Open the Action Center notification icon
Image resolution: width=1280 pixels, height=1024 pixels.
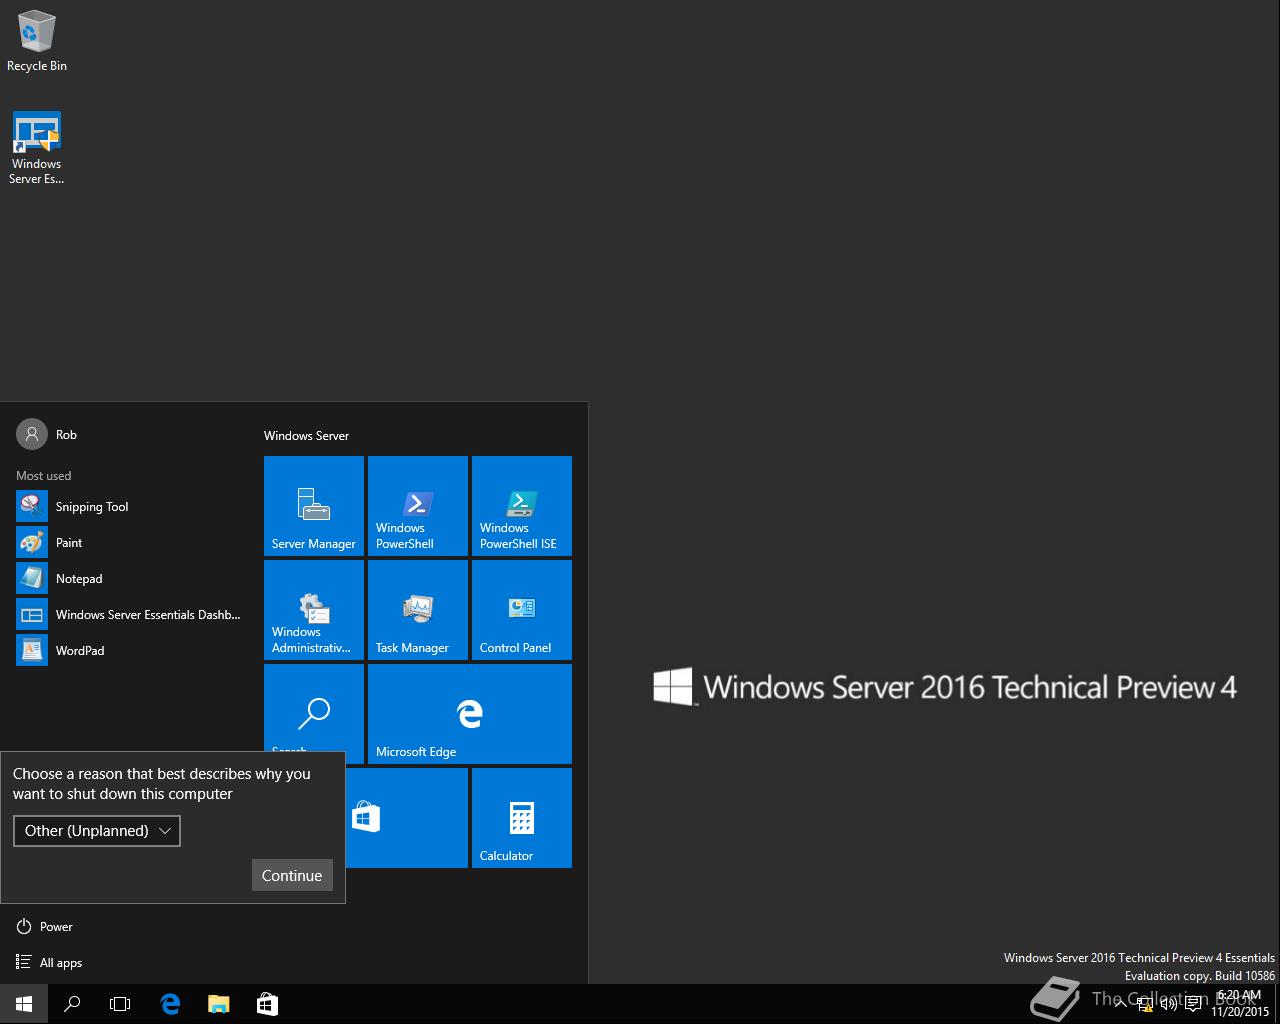[1193, 1004]
